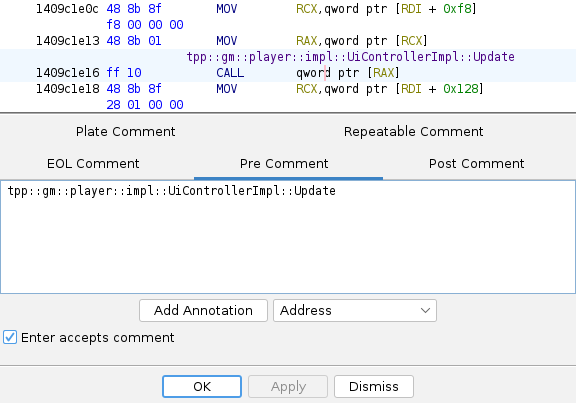Click the 'RAX,qword ptr [RCX]' operand

tap(362, 41)
